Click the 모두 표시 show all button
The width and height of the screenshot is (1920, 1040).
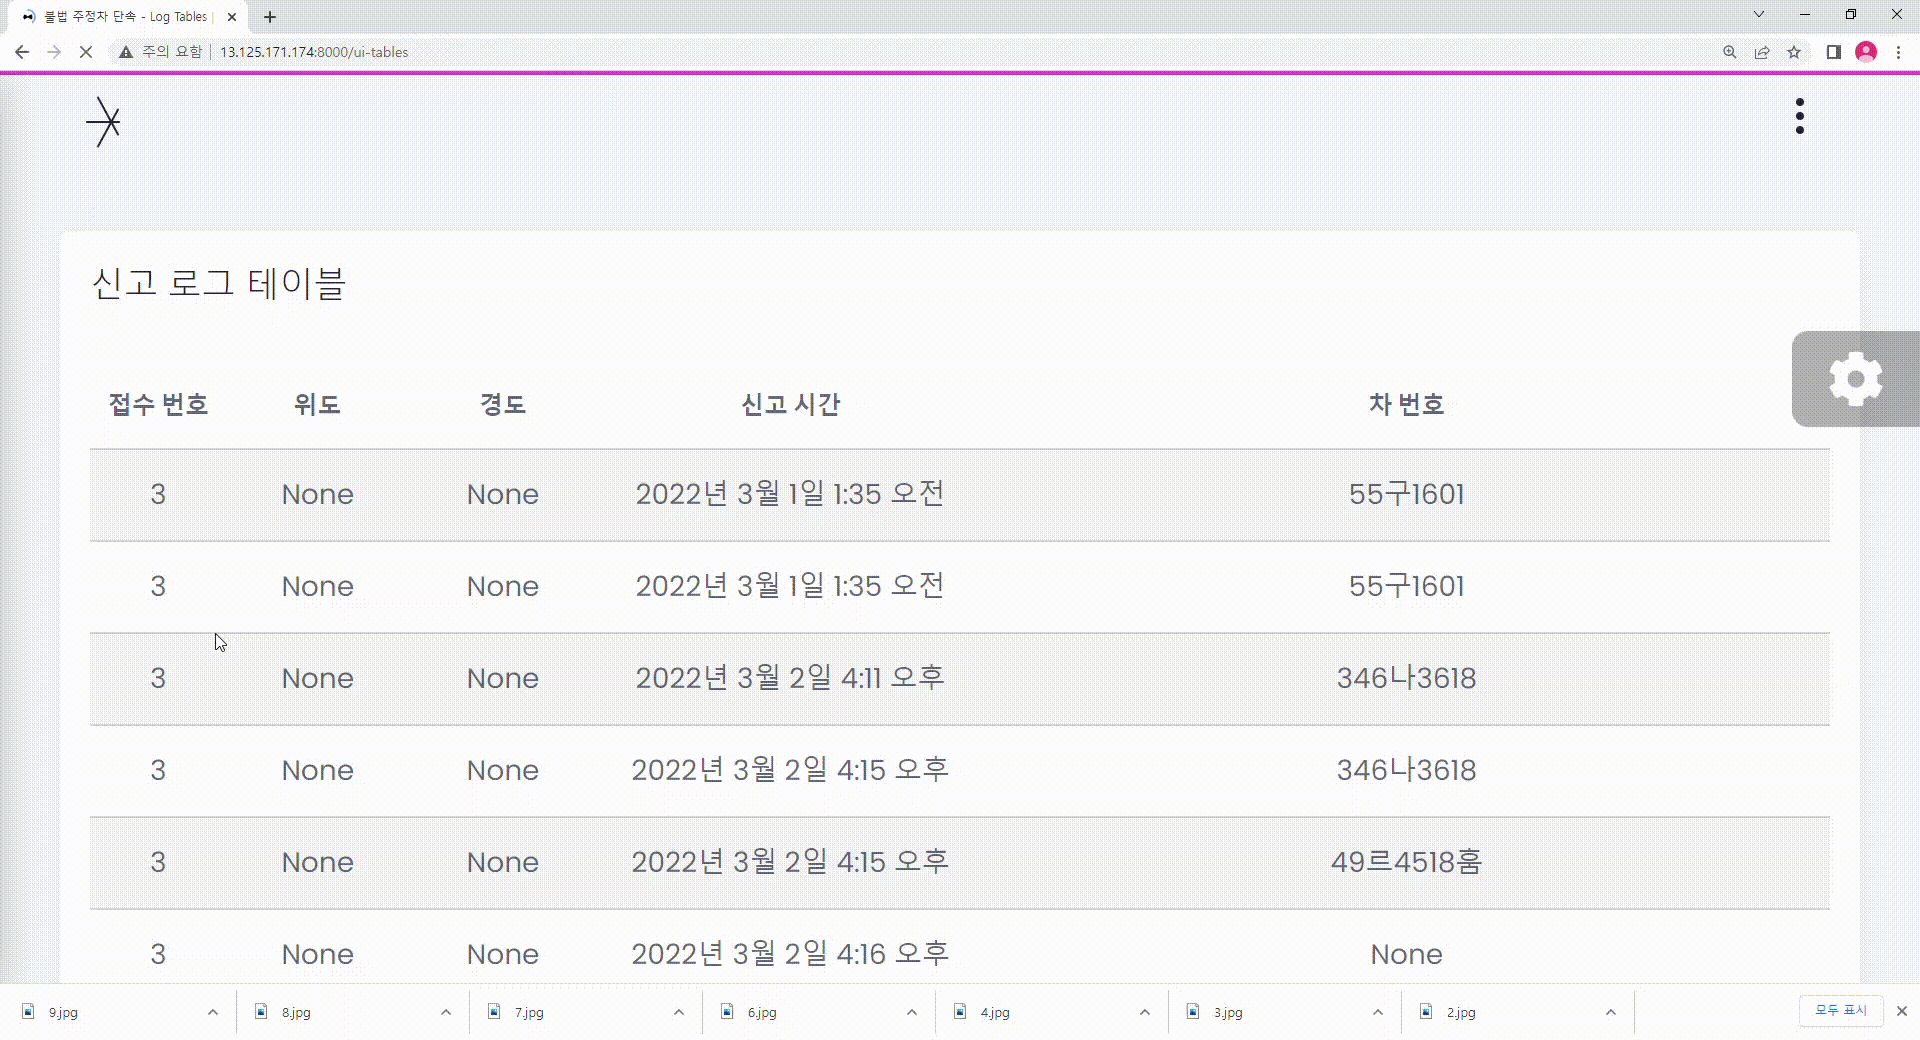pos(1841,1011)
